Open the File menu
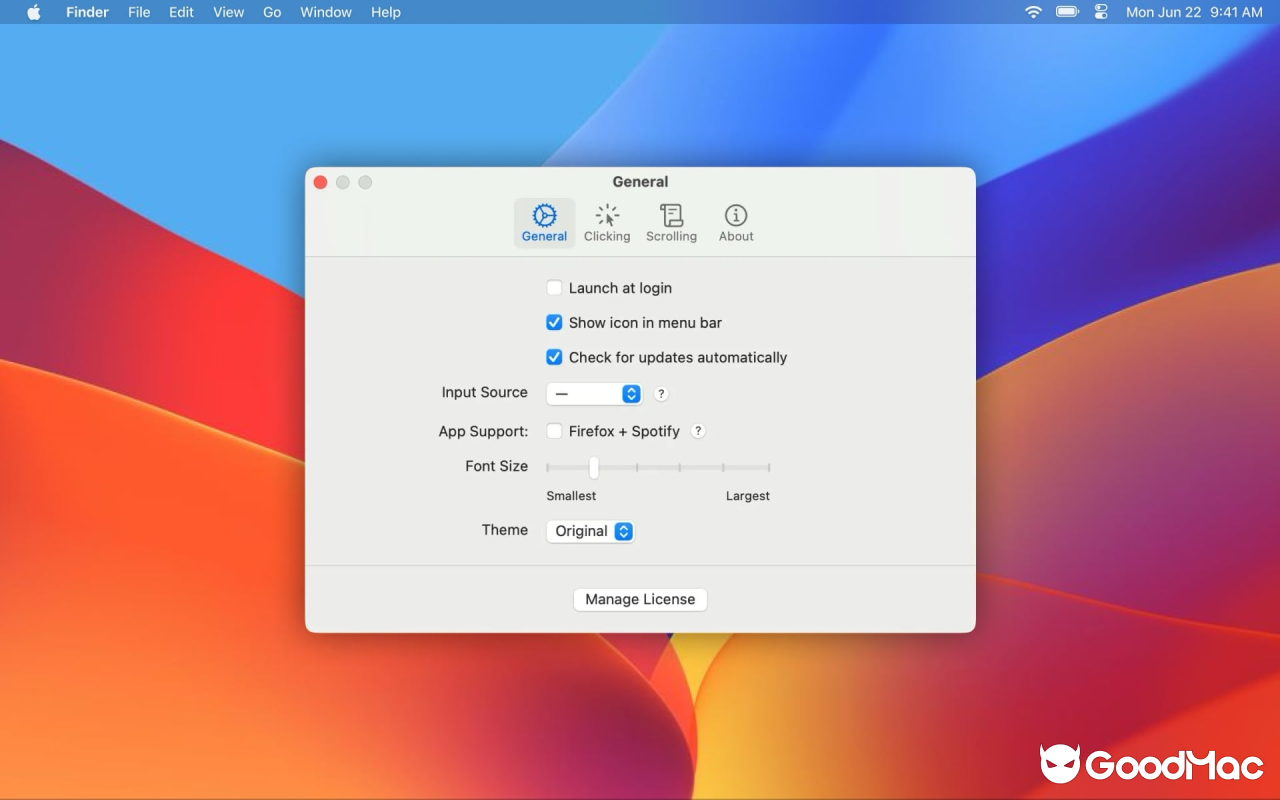The width and height of the screenshot is (1280, 800). 139,12
